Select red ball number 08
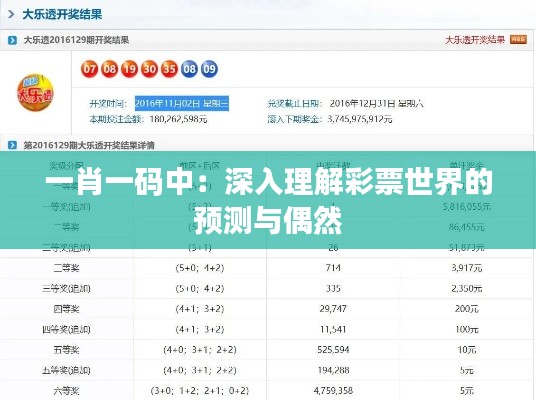 pyautogui.click(x=109, y=69)
